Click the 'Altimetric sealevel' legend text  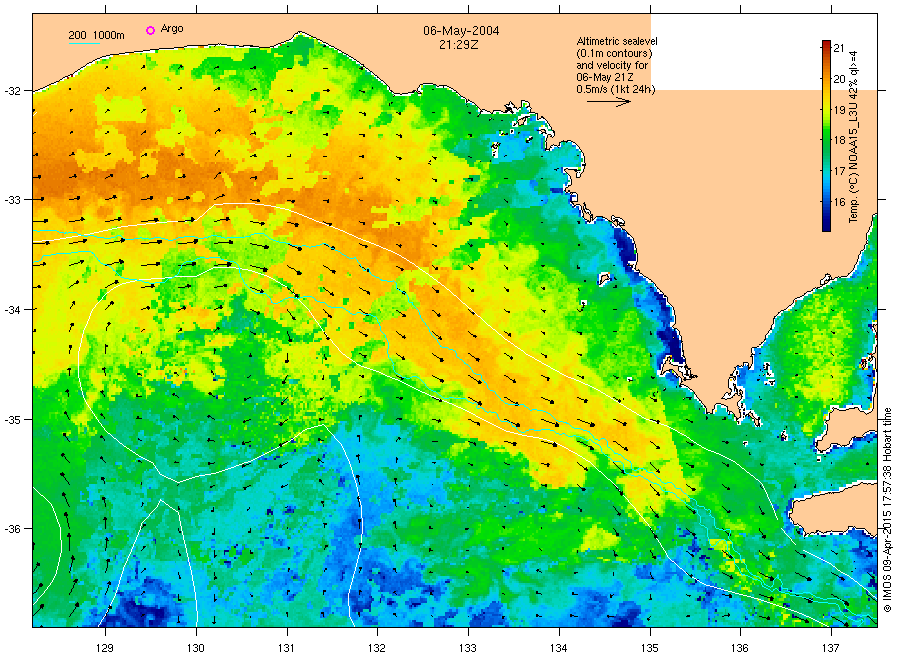click(617, 41)
